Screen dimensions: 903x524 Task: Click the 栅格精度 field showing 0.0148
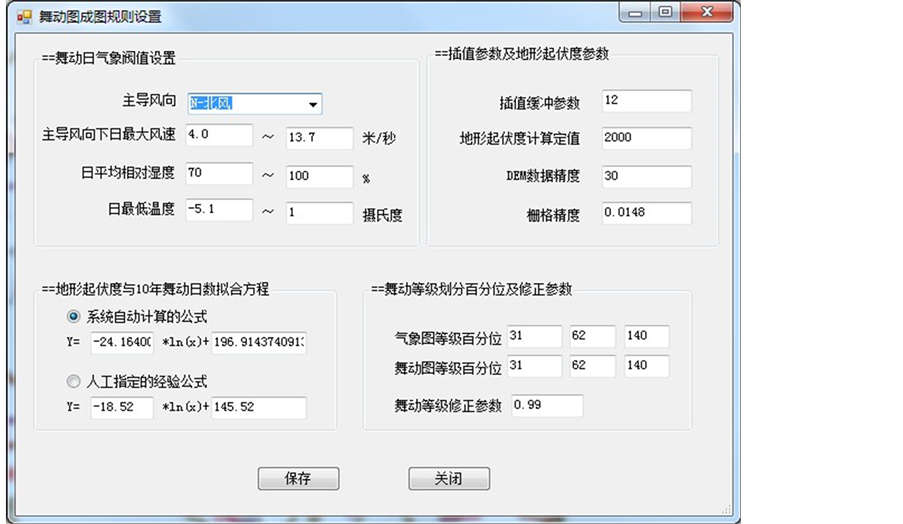[x=646, y=213]
